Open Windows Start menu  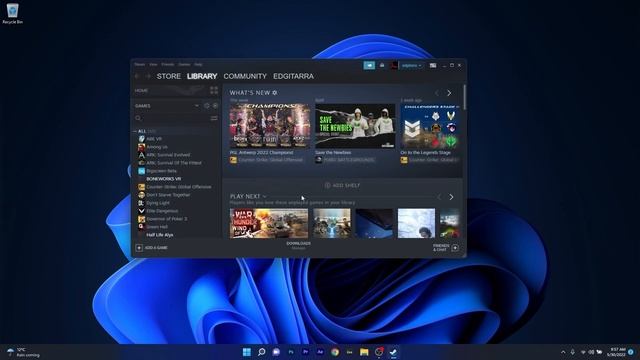tap(247, 352)
